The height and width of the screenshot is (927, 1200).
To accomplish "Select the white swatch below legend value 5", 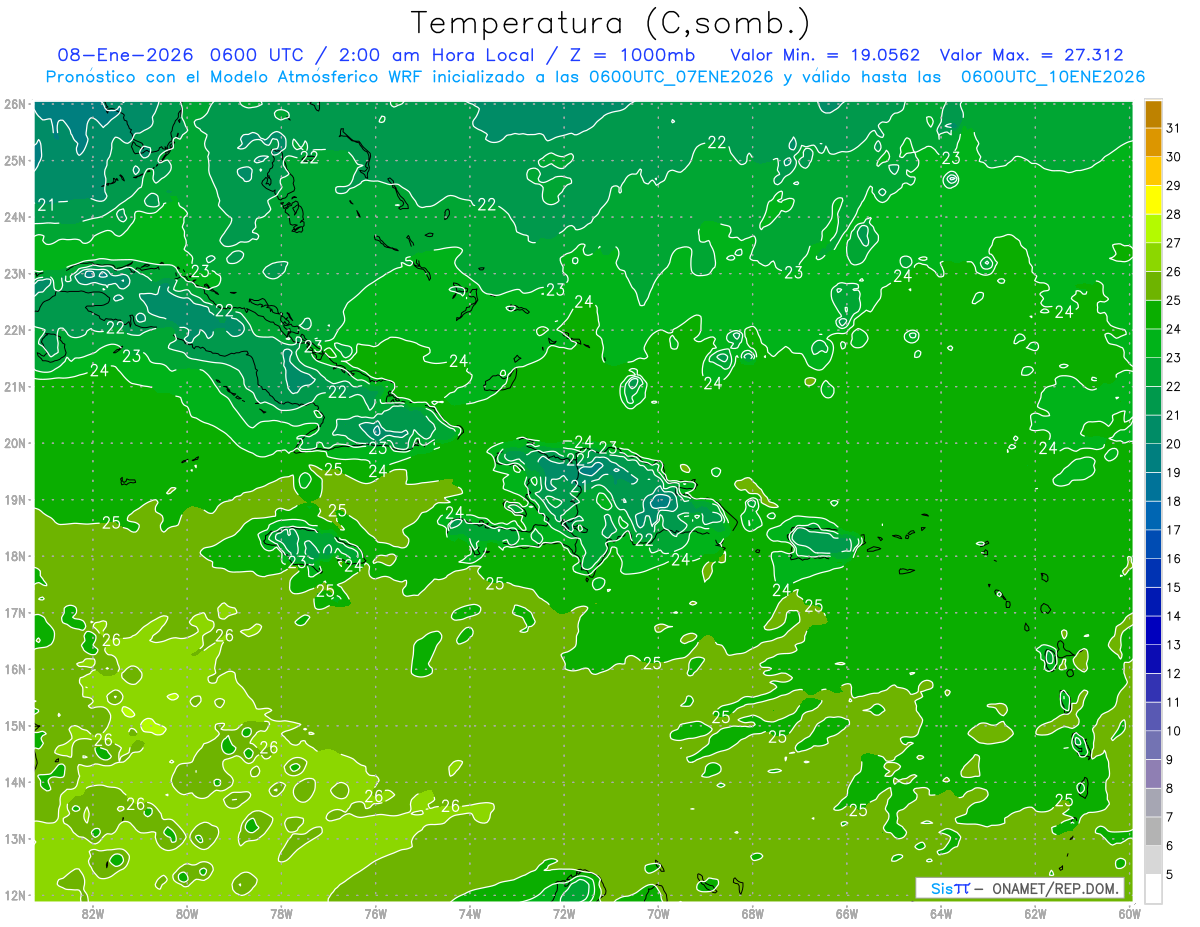I will 1153,889.
